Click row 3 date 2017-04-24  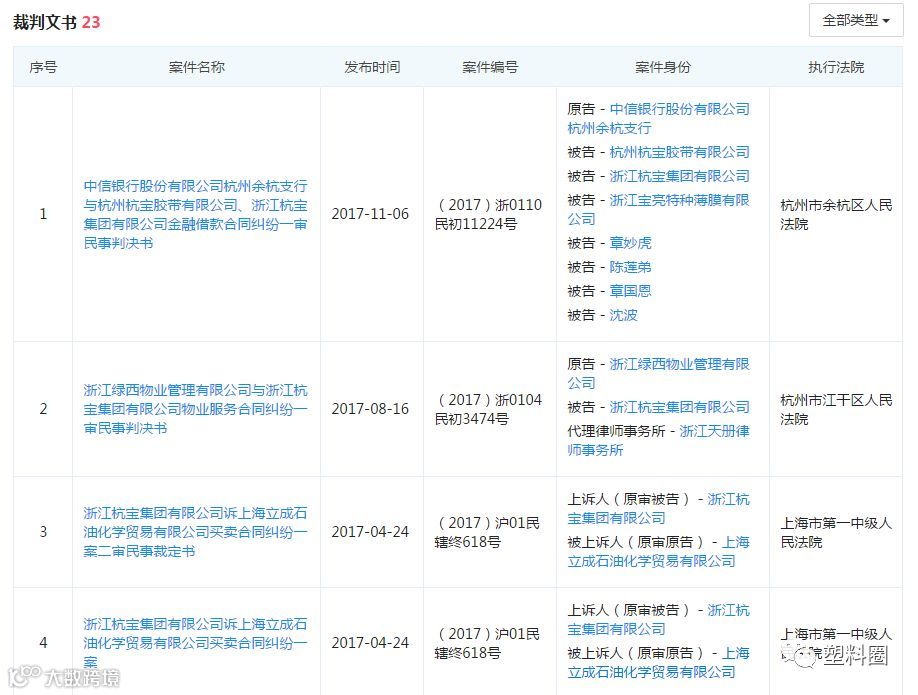pos(370,532)
